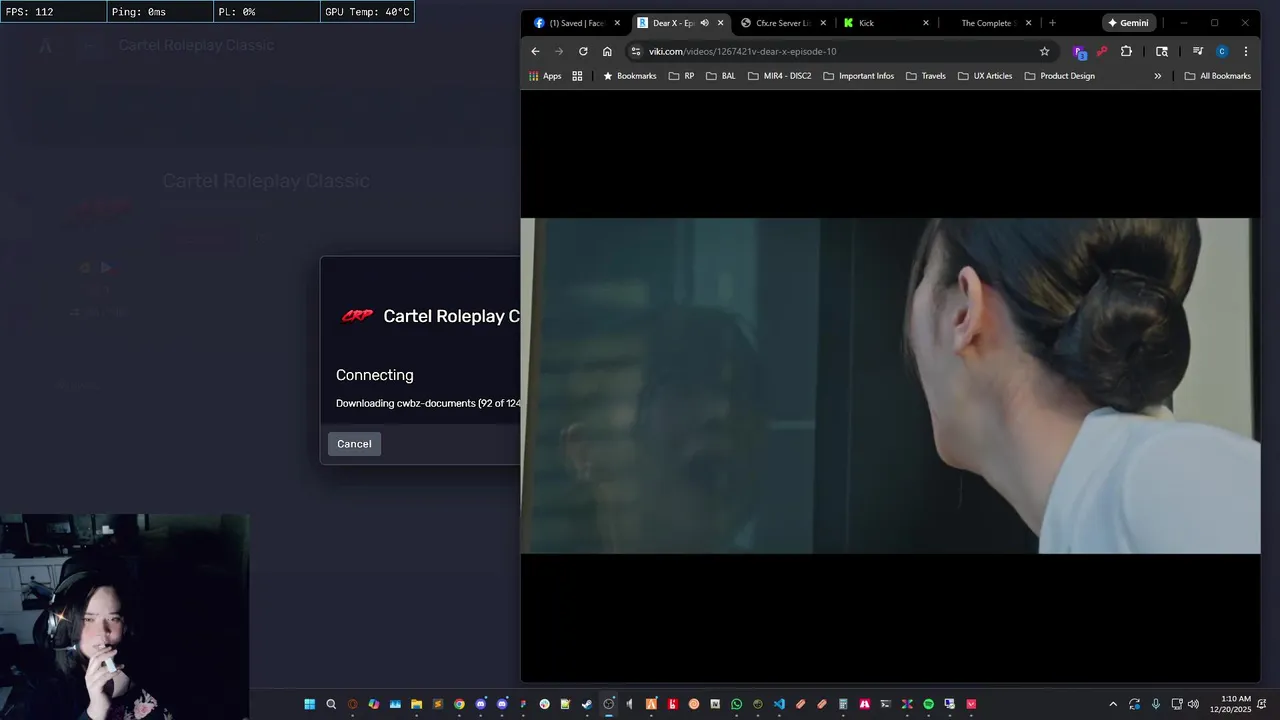Open the Apps shortcut in bookmarks bar

tap(545, 76)
